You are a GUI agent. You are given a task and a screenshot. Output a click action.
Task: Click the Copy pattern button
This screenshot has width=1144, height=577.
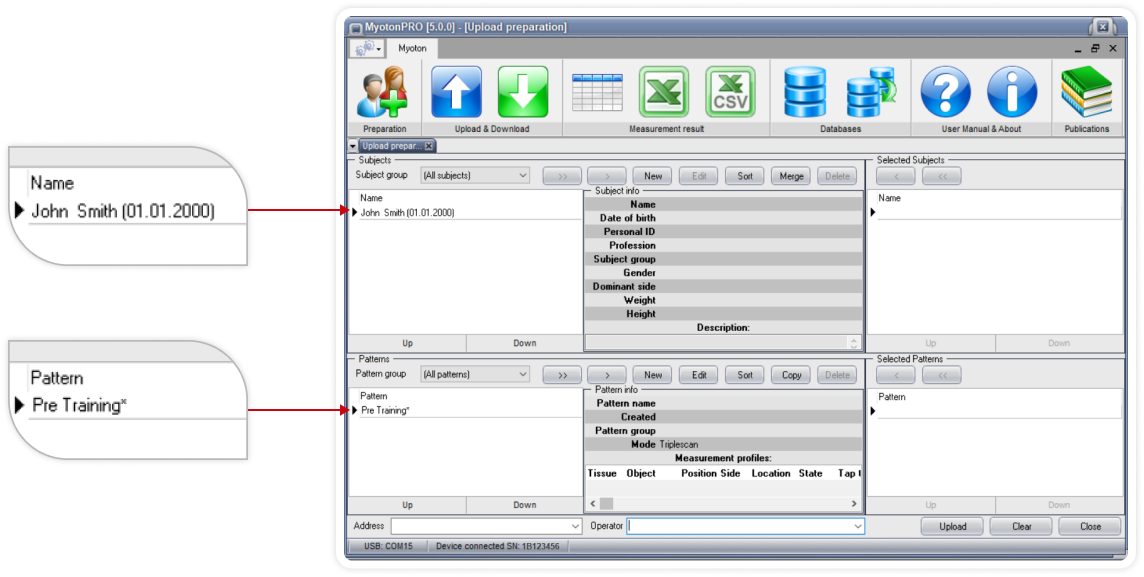click(791, 375)
